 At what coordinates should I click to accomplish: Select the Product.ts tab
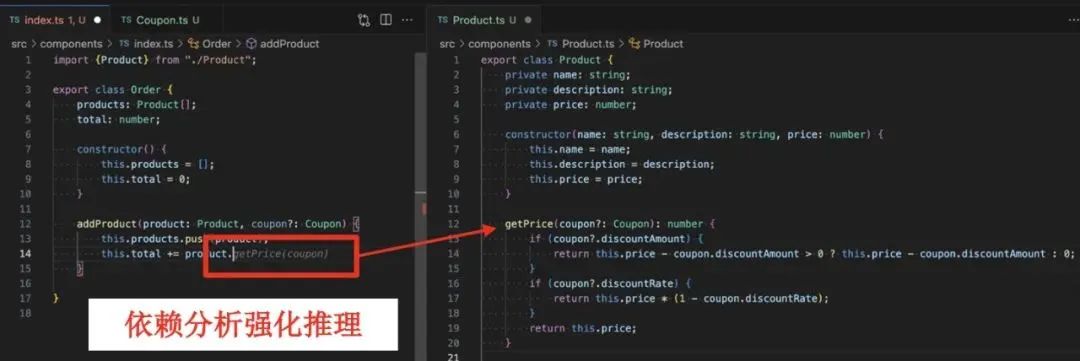pyautogui.click(x=485, y=20)
